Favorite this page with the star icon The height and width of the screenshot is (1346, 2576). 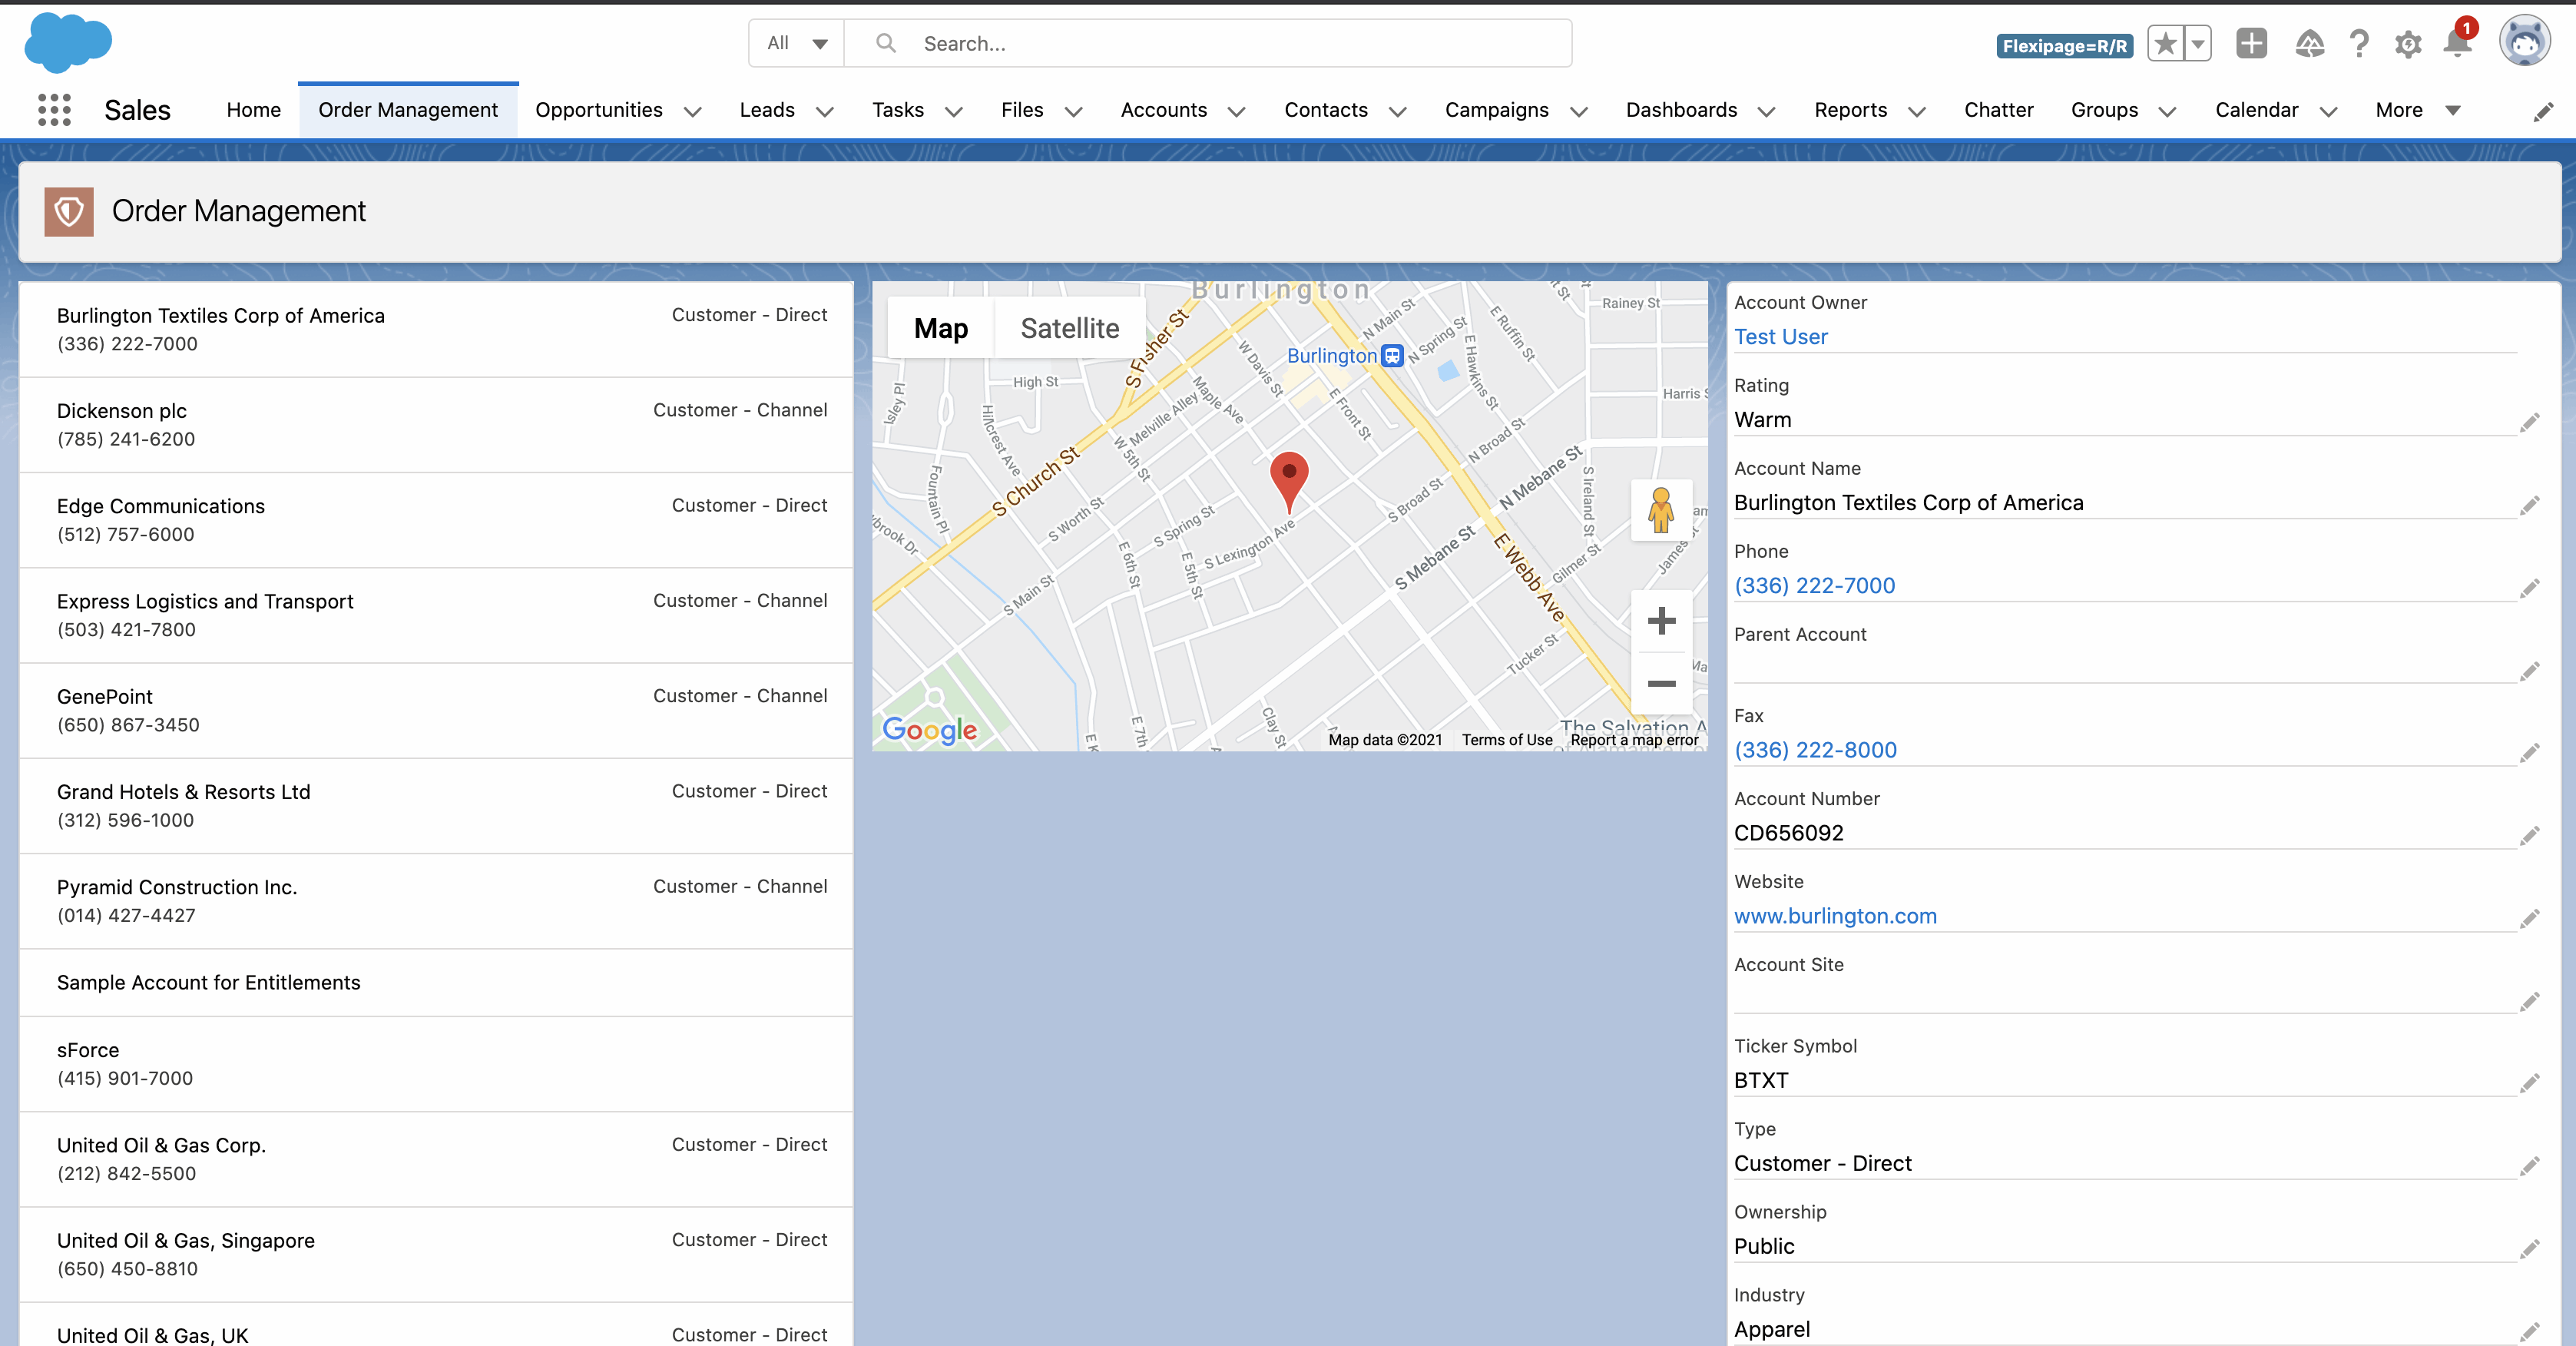tap(2166, 43)
